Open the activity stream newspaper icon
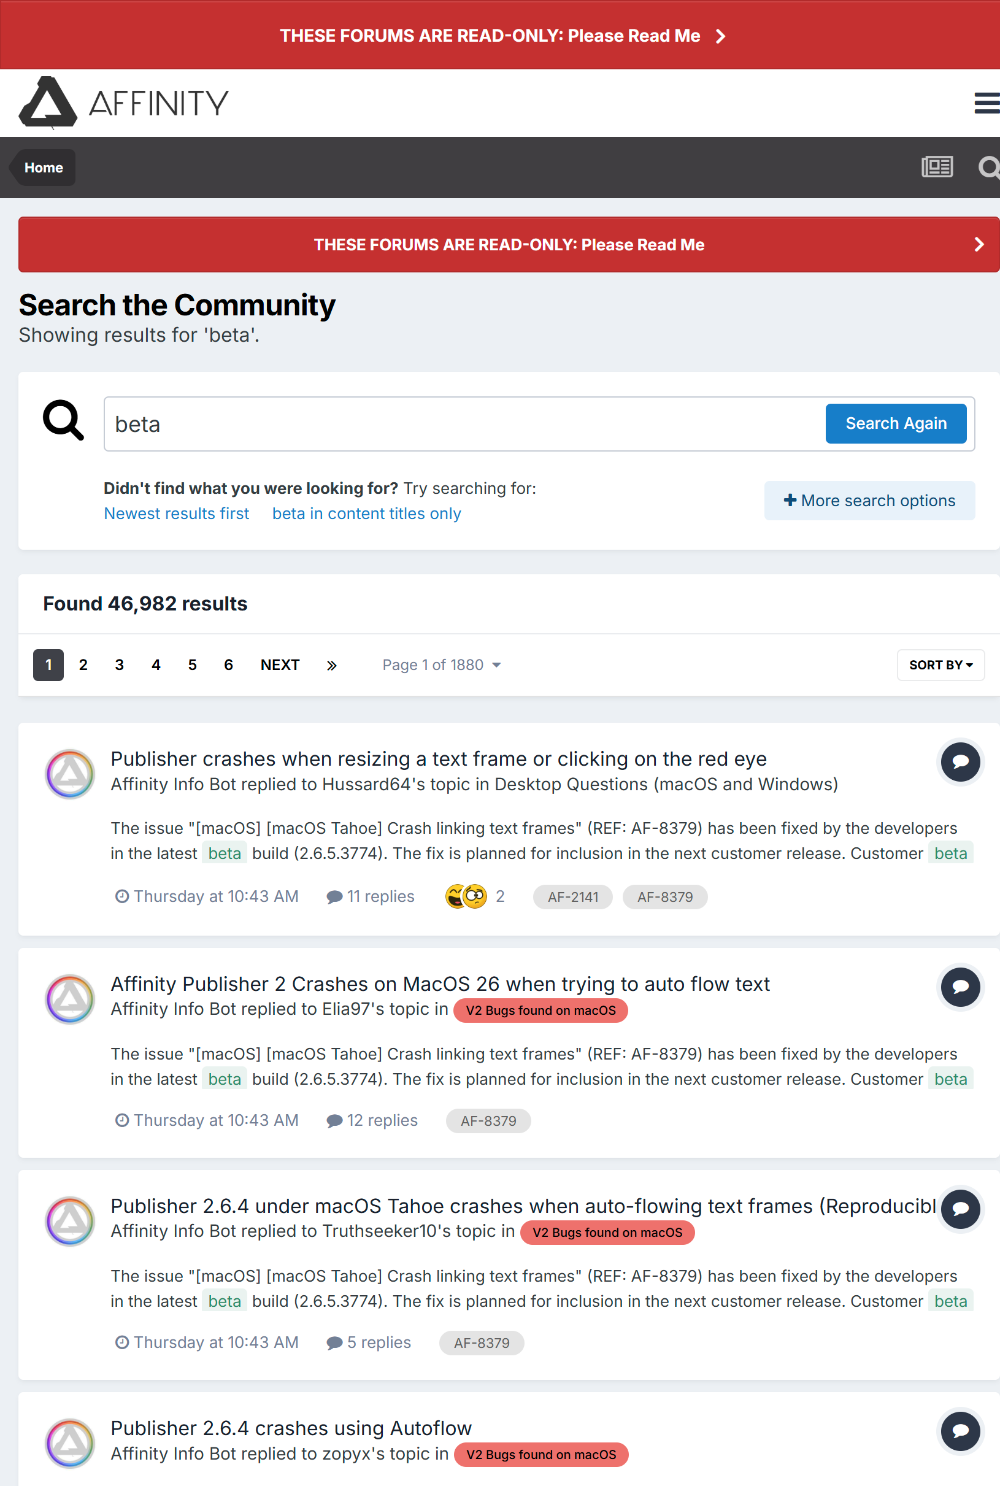 (937, 167)
